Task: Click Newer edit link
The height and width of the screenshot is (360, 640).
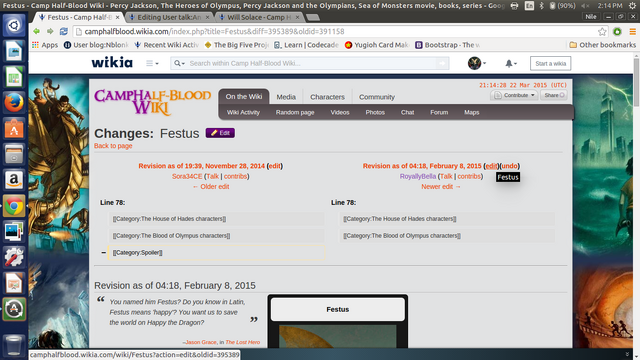Action: click(441, 187)
